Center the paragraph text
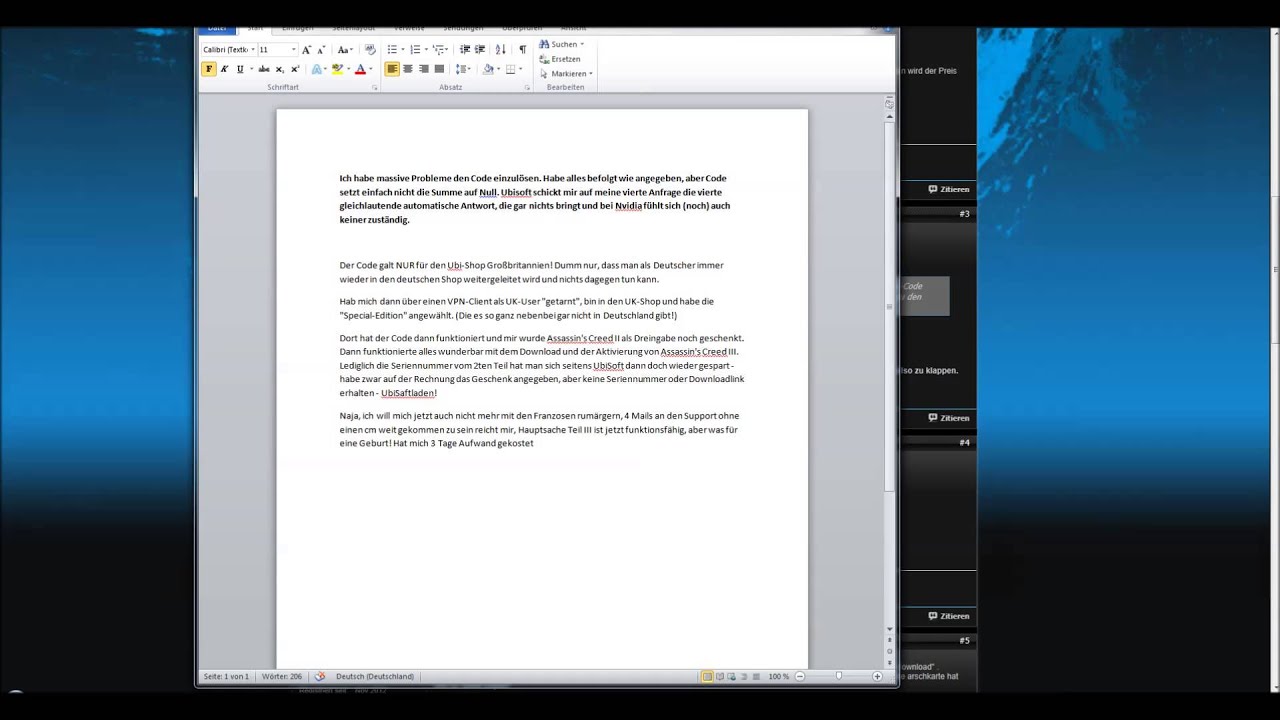Screen dimensions: 1280x720 coord(408,69)
